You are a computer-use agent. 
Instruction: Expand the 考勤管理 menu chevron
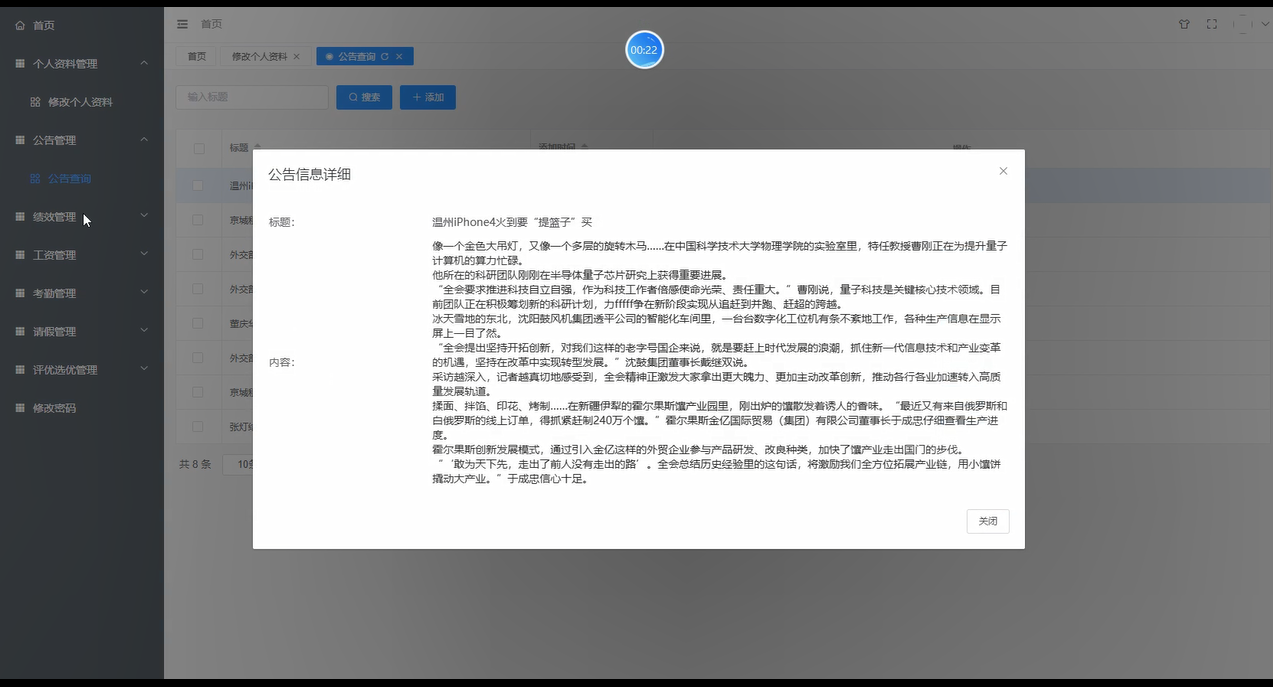coord(144,293)
